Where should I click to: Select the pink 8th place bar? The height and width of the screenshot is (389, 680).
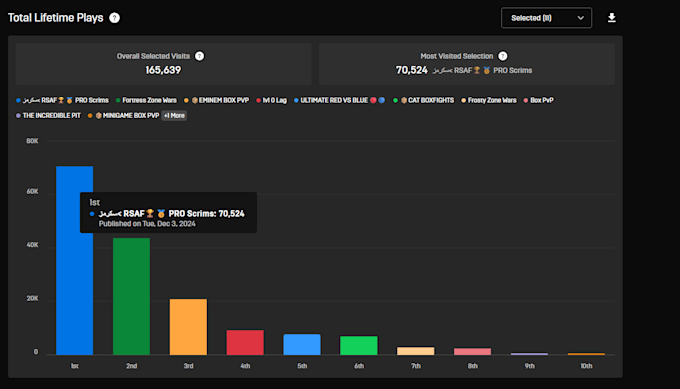[472, 351]
